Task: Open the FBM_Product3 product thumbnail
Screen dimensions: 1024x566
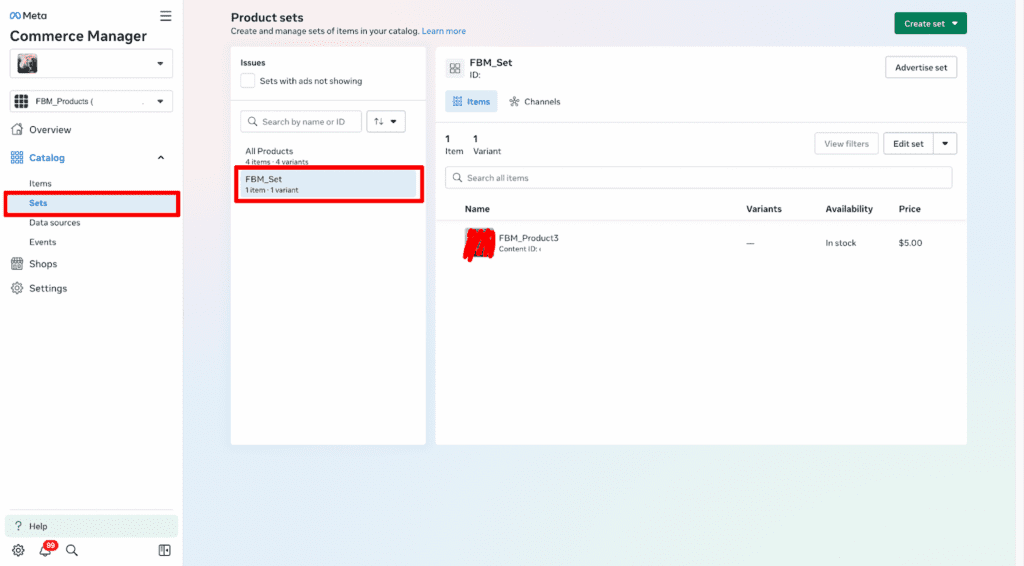Action: [479, 244]
